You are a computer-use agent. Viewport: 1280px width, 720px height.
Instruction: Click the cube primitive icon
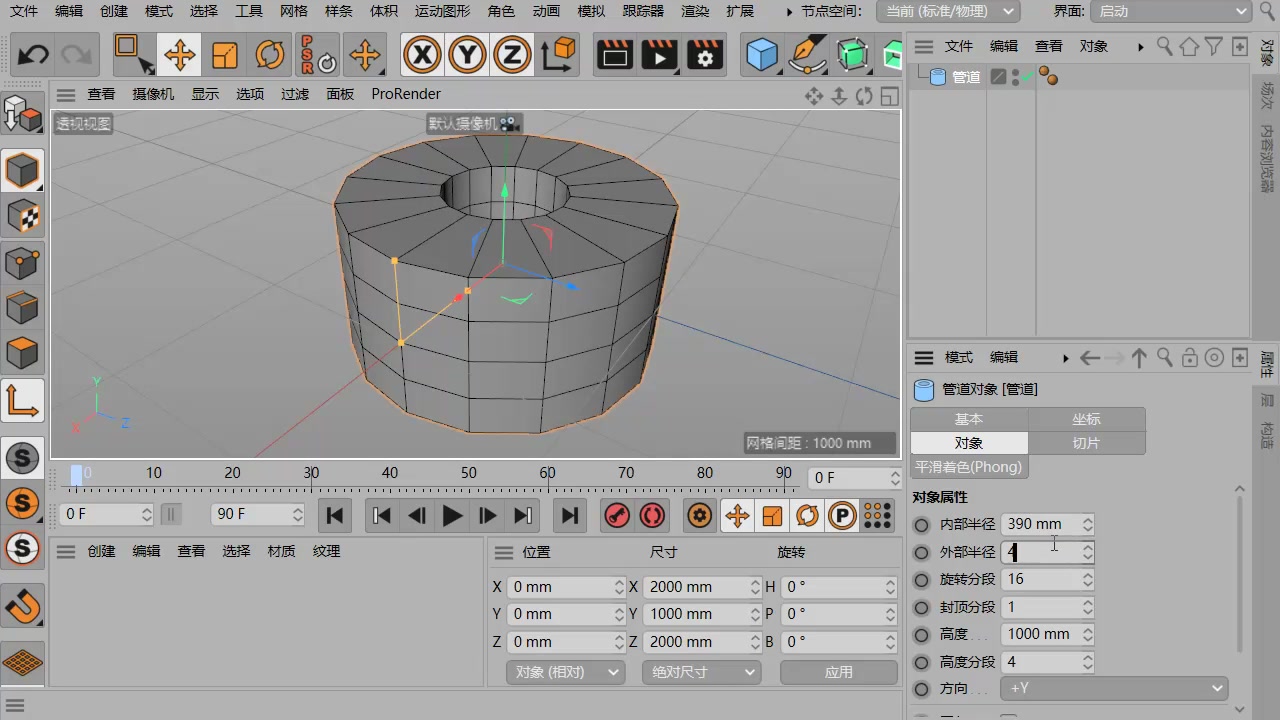[762, 55]
